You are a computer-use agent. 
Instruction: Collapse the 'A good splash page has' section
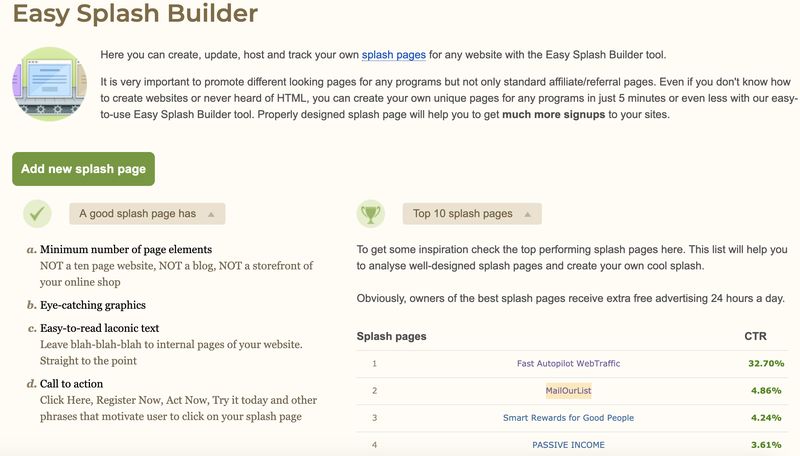tap(146, 214)
